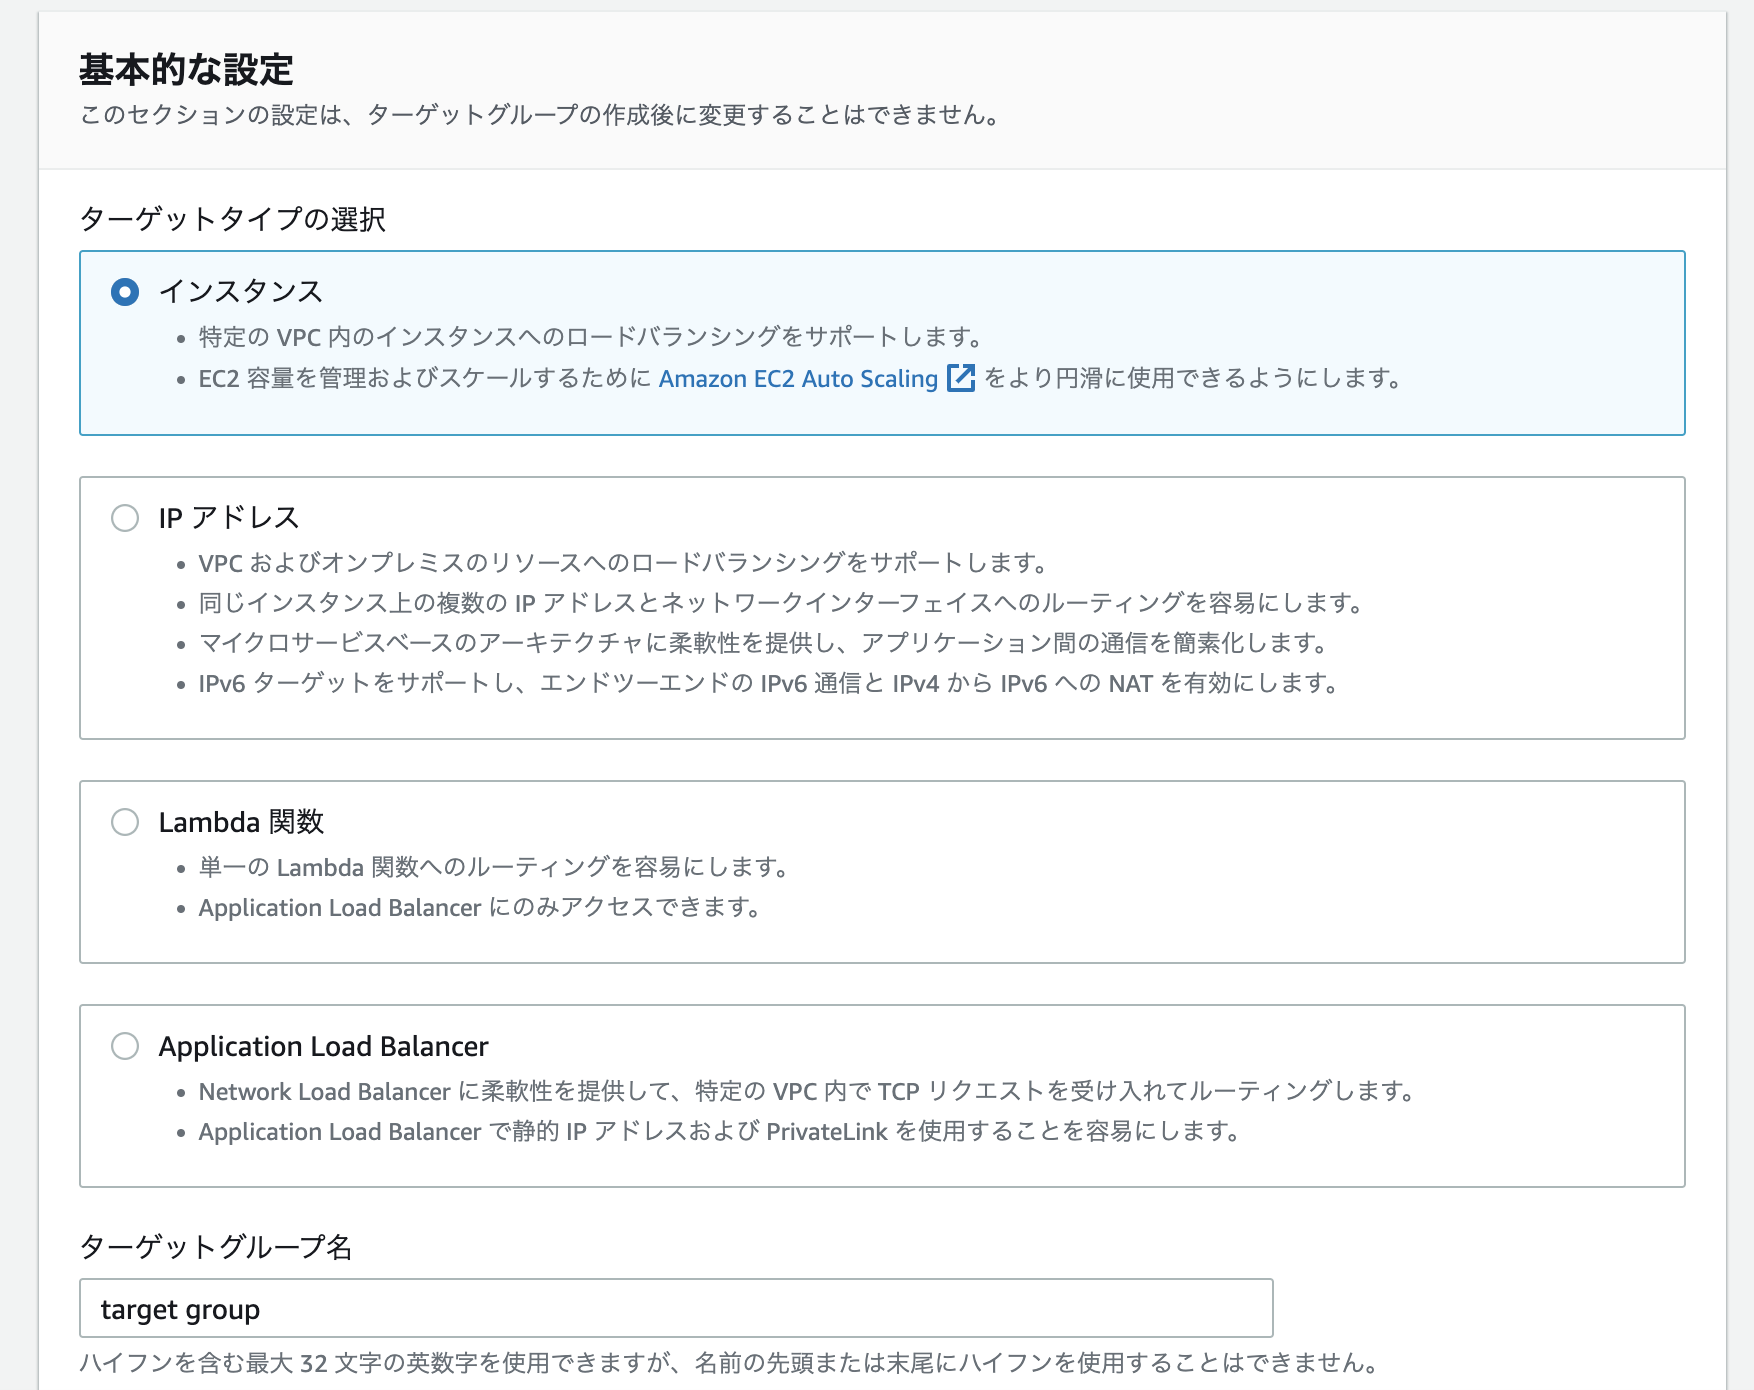The height and width of the screenshot is (1390, 1754).
Task: Click the ターゲットタイプの選択 label
Action: coord(232,219)
